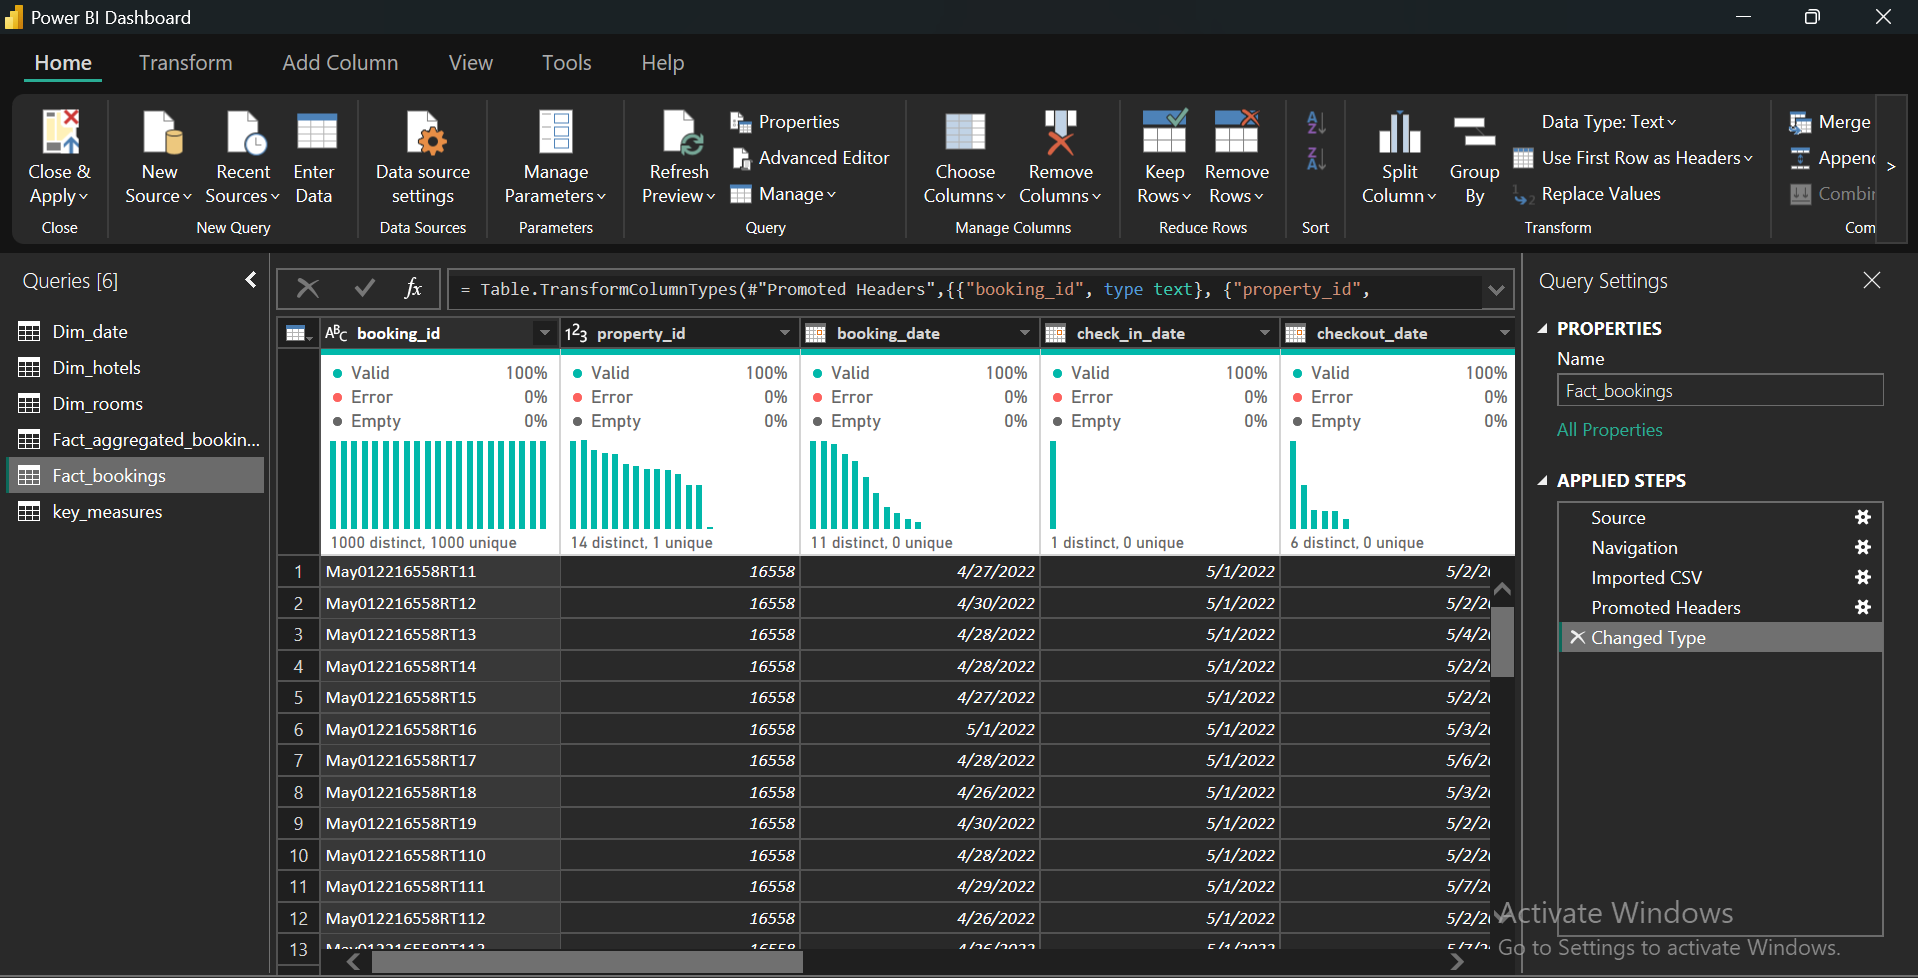Switch to the Tools tab
The height and width of the screenshot is (978, 1918).
coord(567,63)
